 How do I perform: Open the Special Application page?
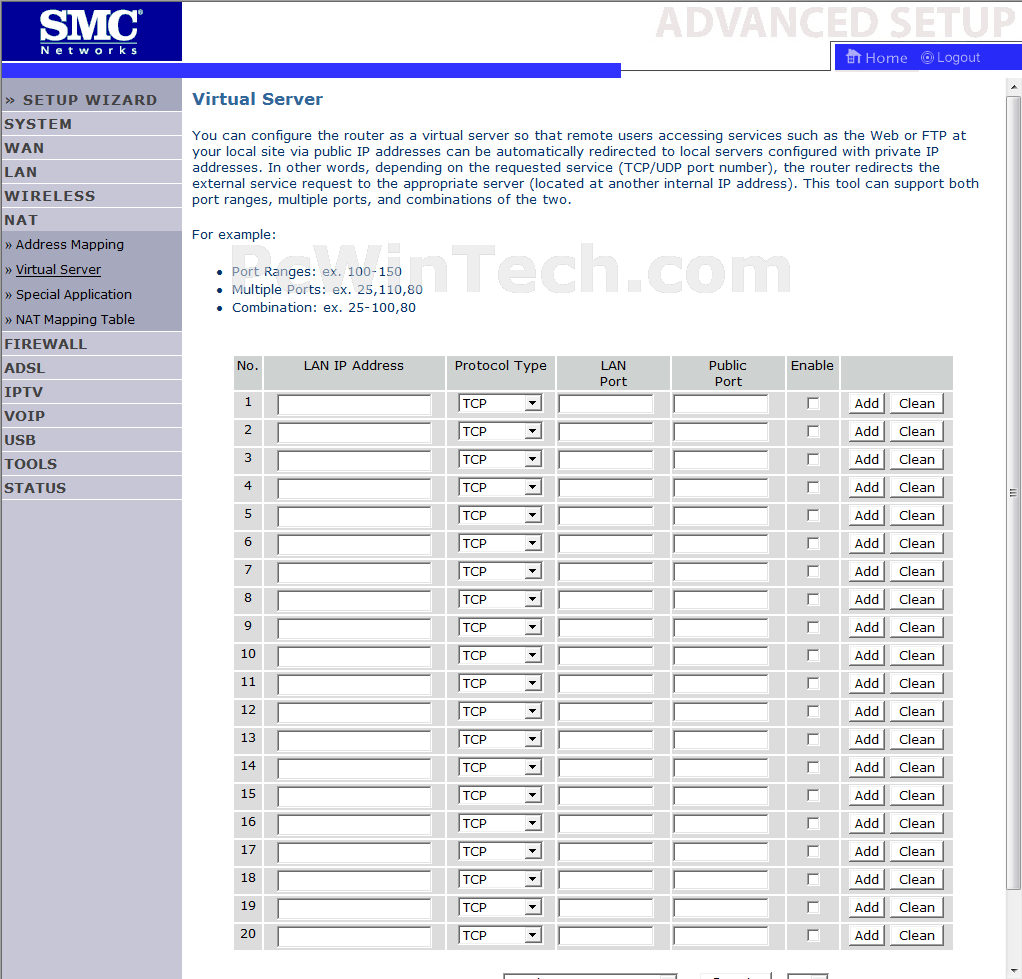pyautogui.click(x=74, y=295)
